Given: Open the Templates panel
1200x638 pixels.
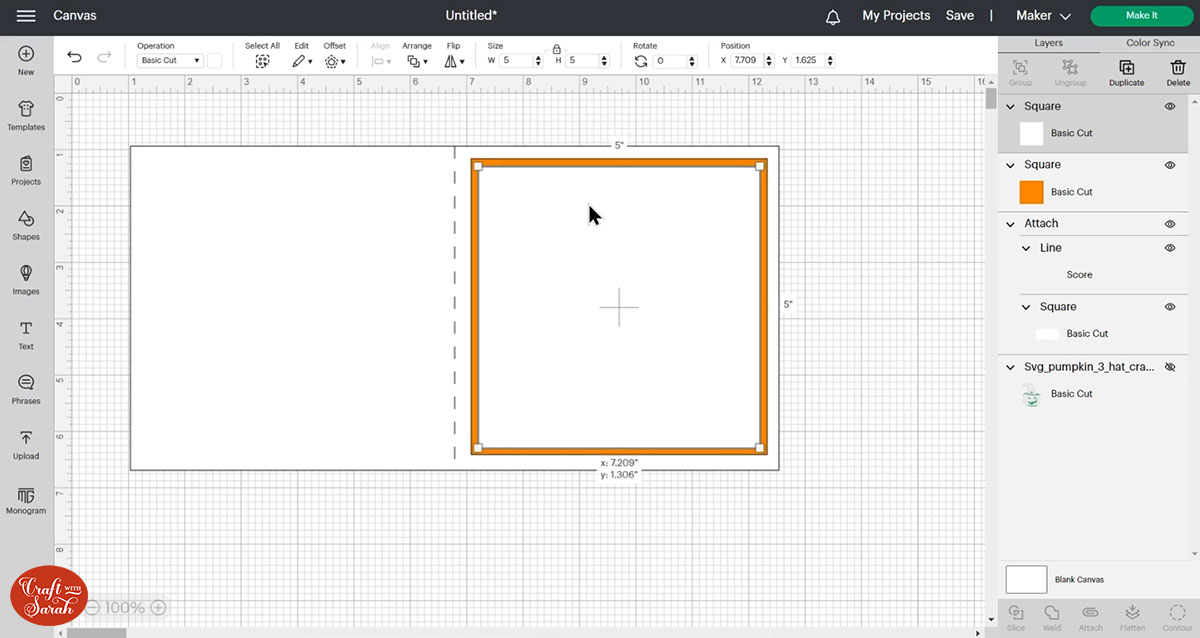Looking at the screenshot, I should coord(26,115).
